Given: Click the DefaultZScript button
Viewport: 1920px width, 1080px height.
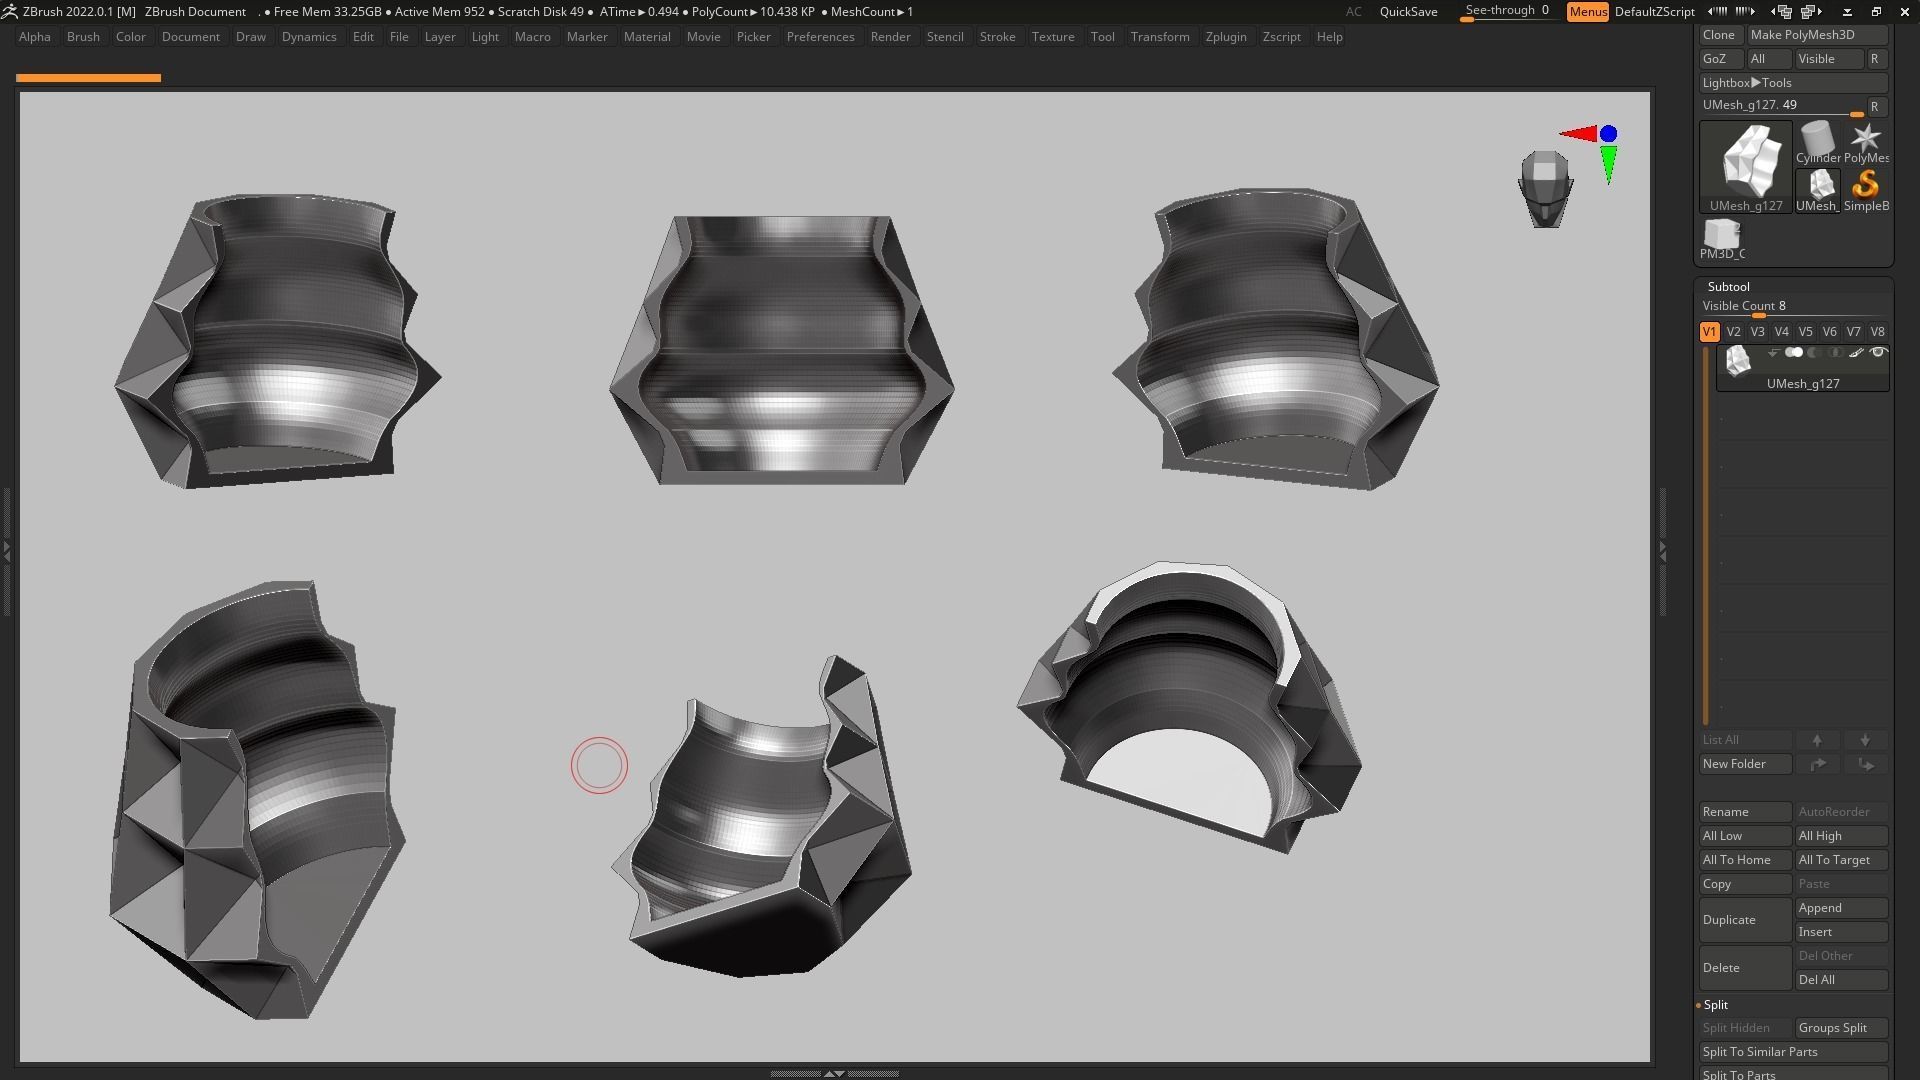Looking at the screenshot, I should 1654,12.
